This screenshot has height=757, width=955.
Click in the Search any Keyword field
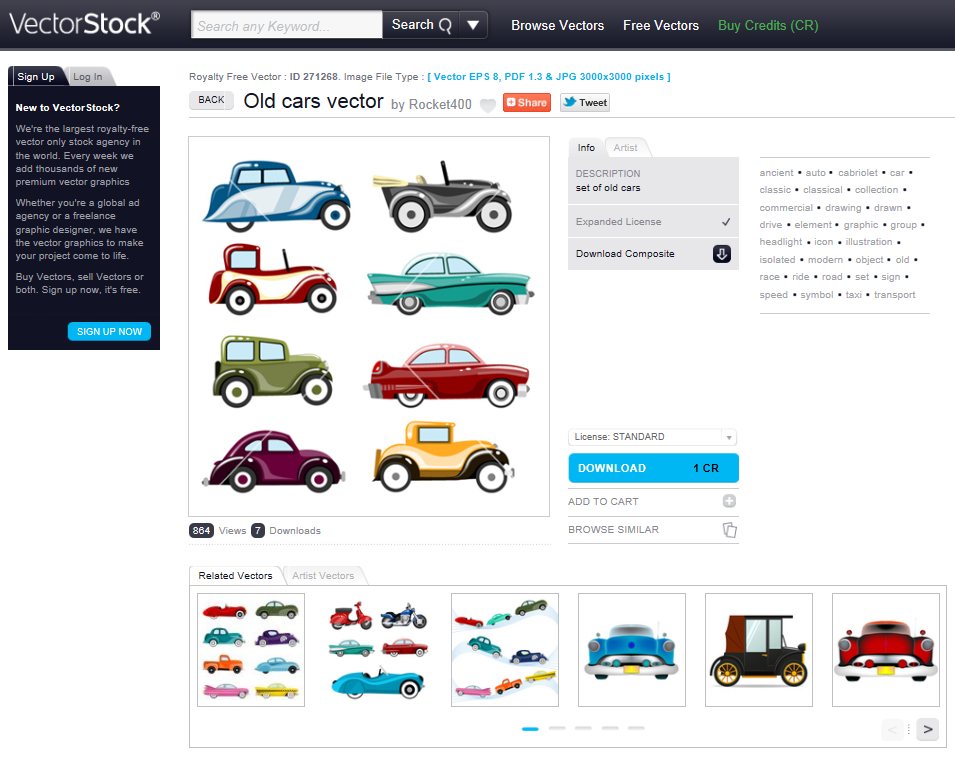tap(287, 26)
